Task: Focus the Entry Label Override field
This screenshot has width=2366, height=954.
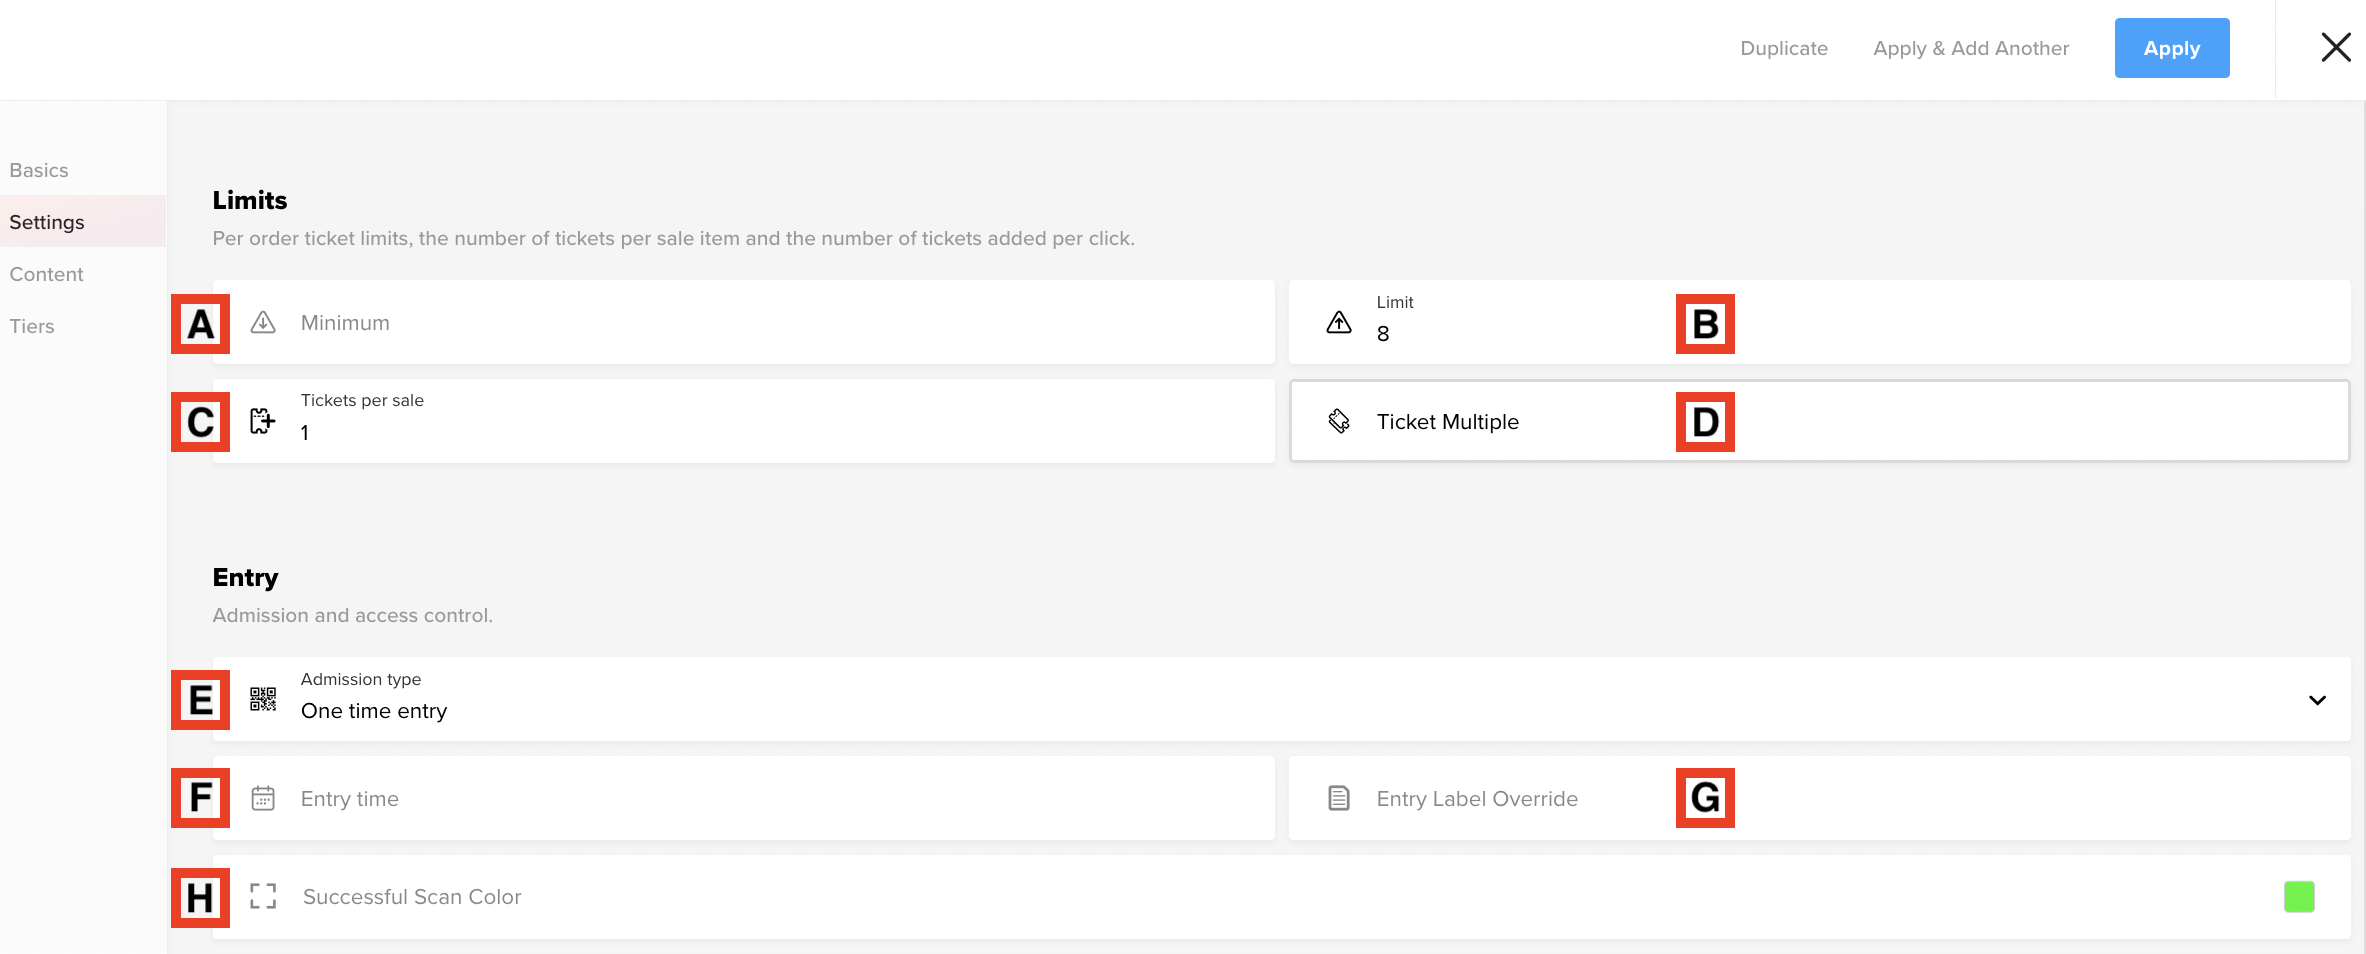Action: [x=1819, y=798]
